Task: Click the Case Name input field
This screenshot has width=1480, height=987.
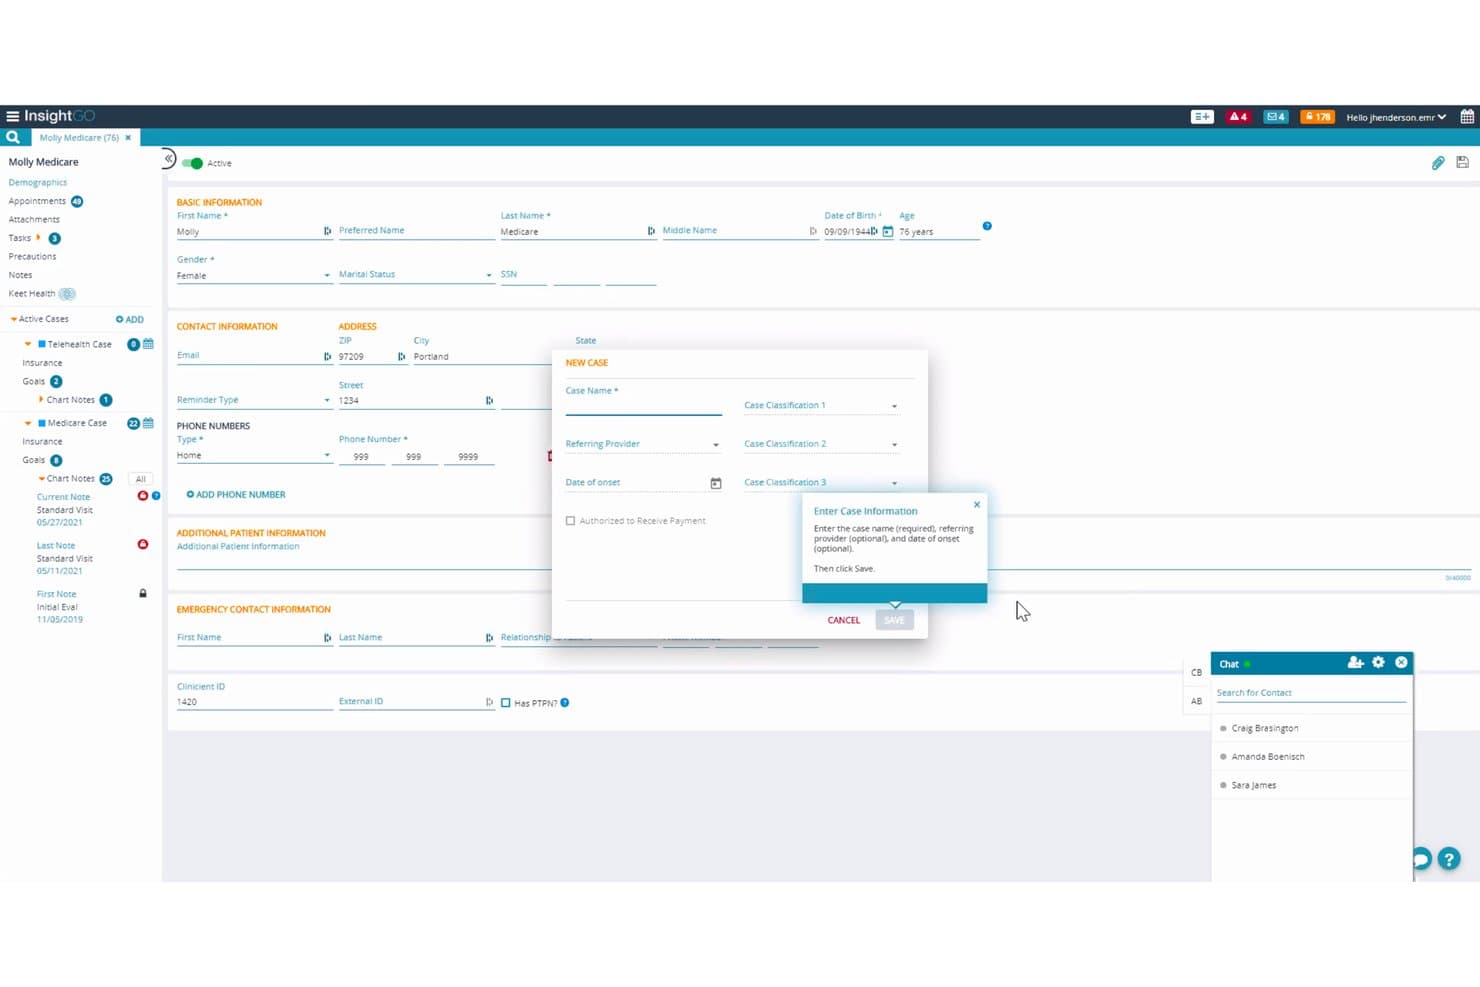Action: click(643, 405)
